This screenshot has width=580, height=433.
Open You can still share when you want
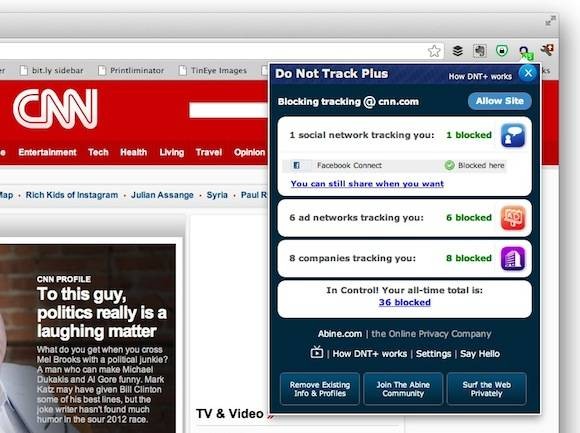(x=367, y=184)
